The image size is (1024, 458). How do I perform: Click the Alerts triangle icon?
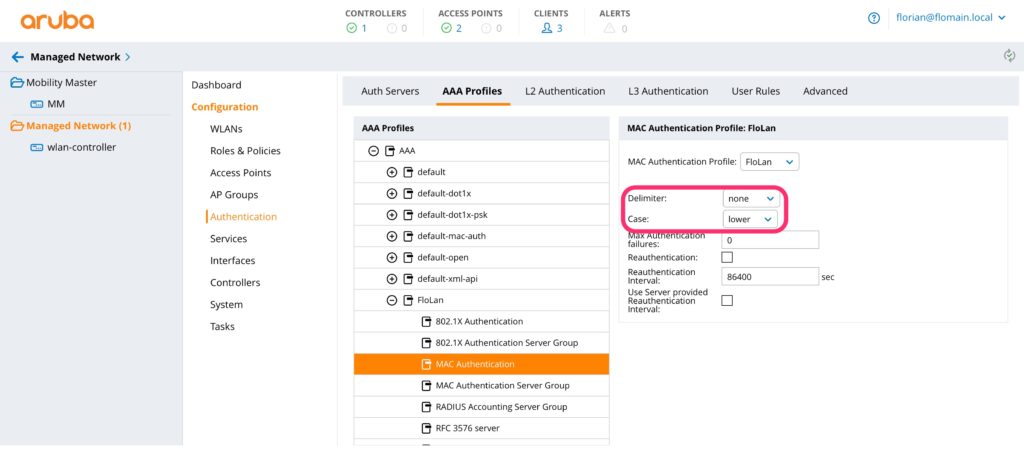pyautogui.click(x=609, y=28)
